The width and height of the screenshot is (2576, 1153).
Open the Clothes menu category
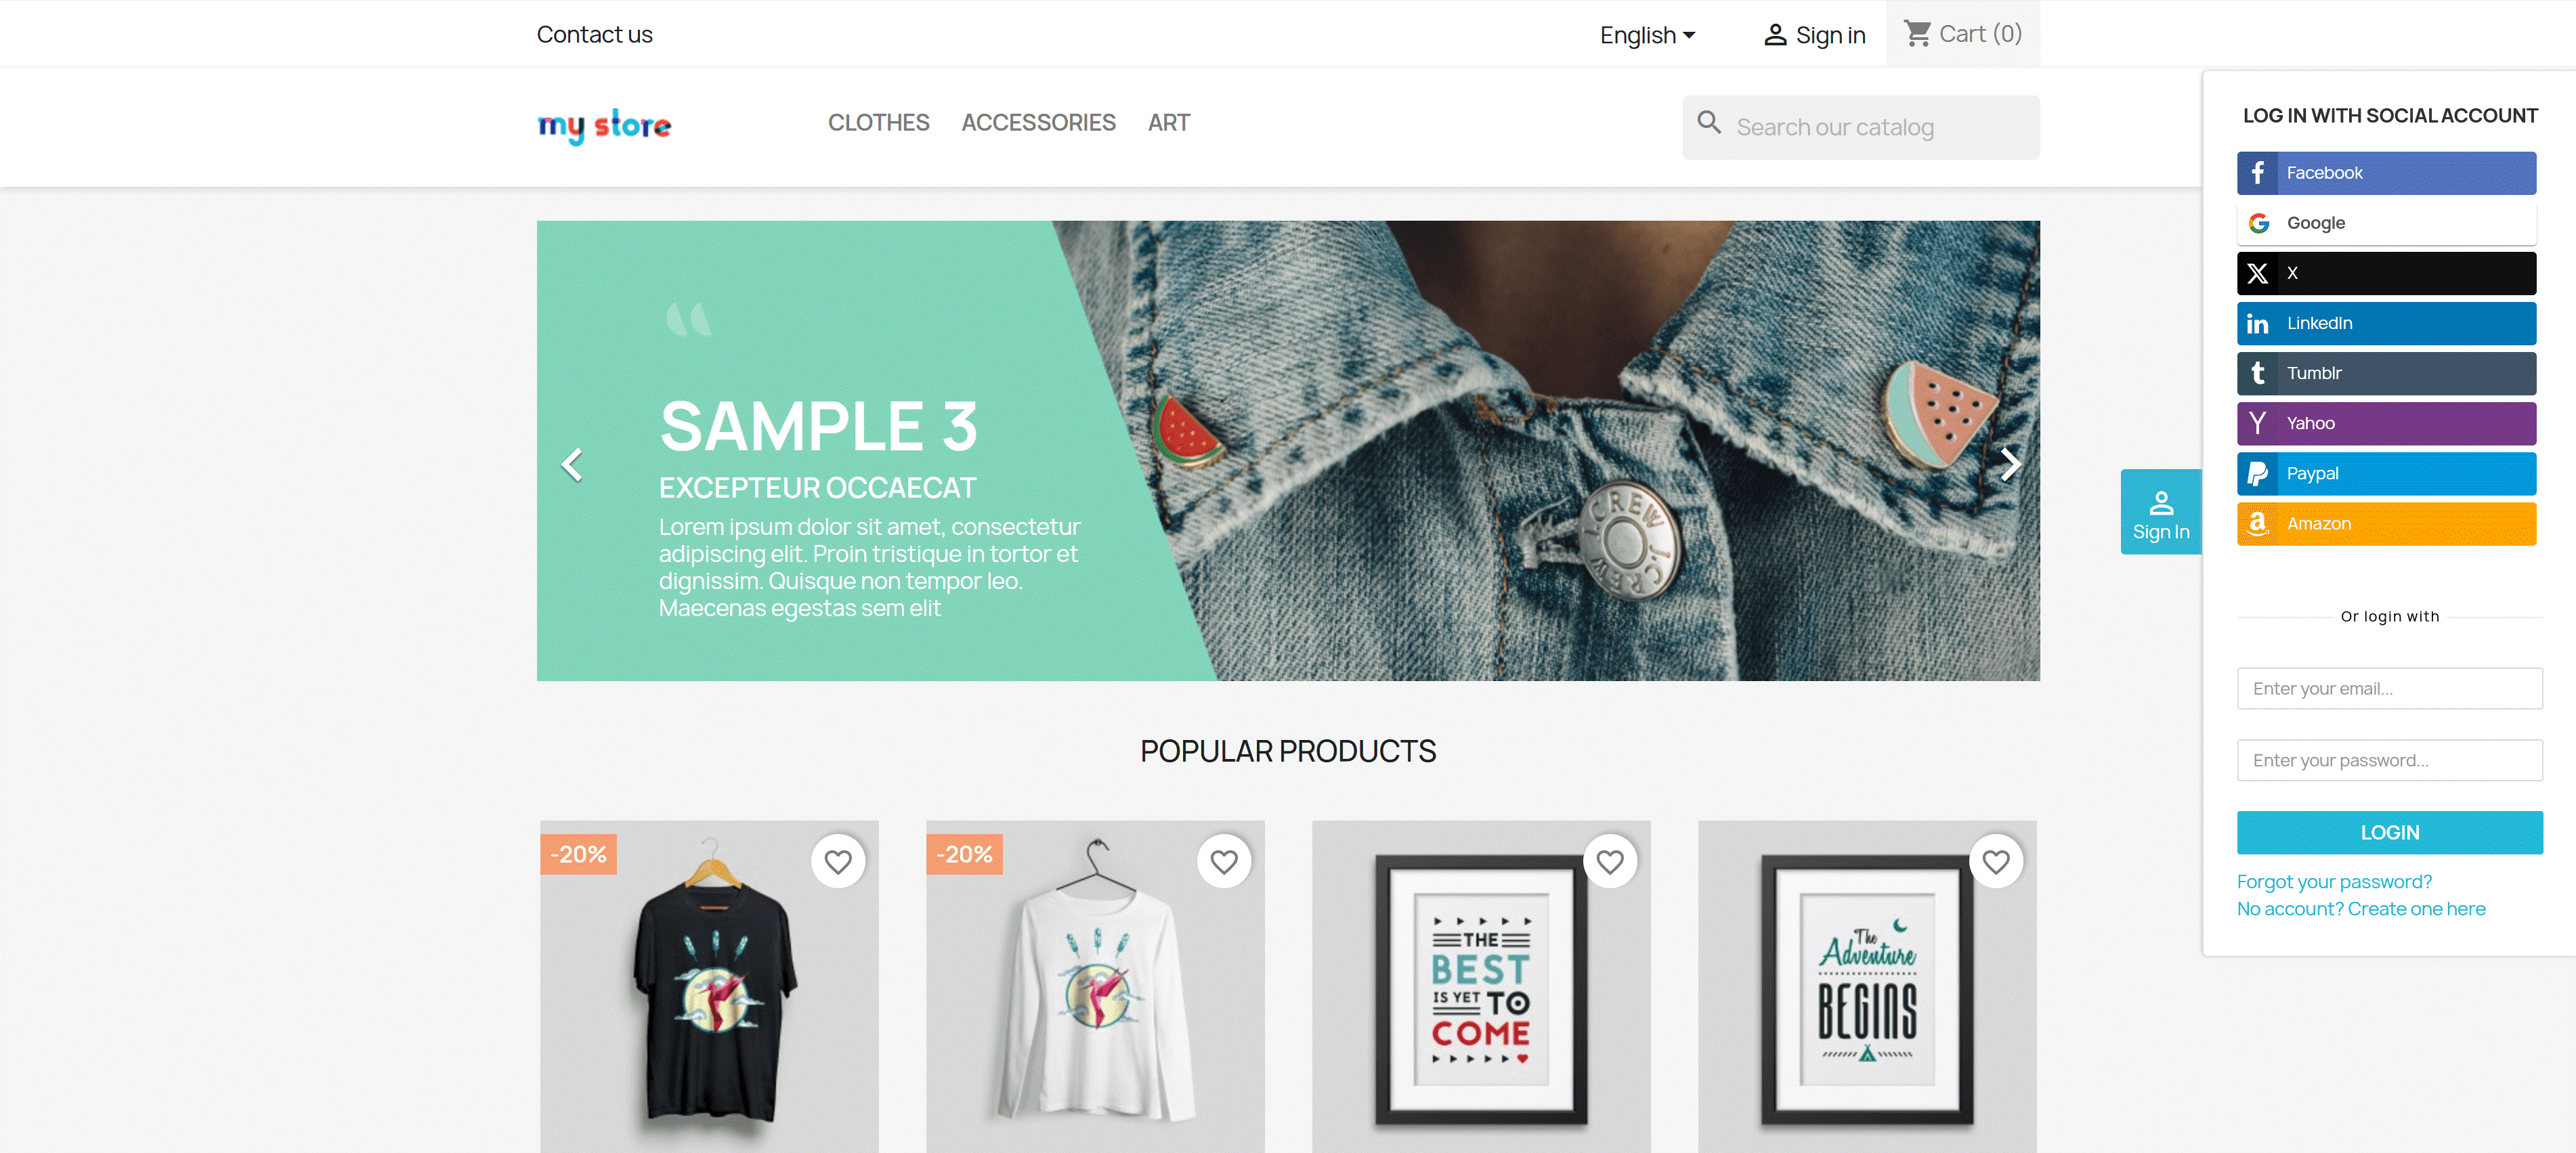coord(878,123)
